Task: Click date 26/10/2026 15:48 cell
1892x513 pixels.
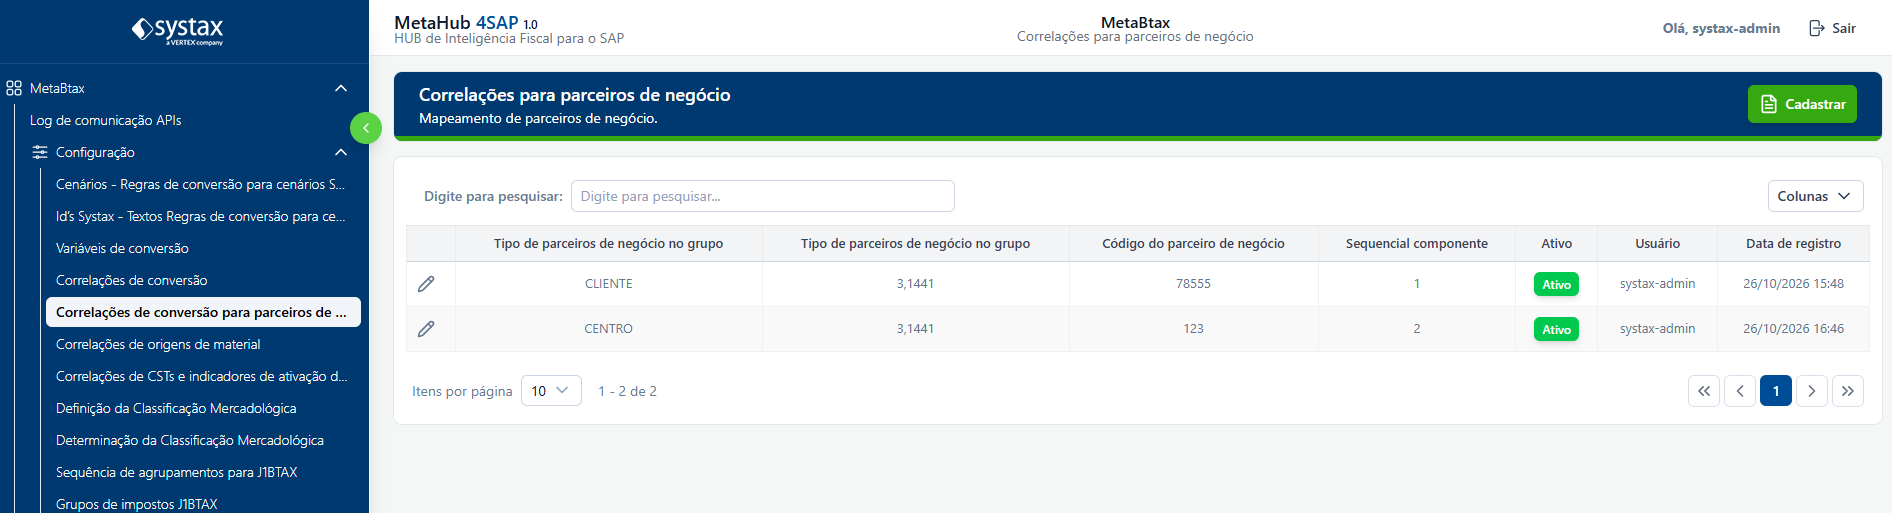Action: (x=1793, y=284)
